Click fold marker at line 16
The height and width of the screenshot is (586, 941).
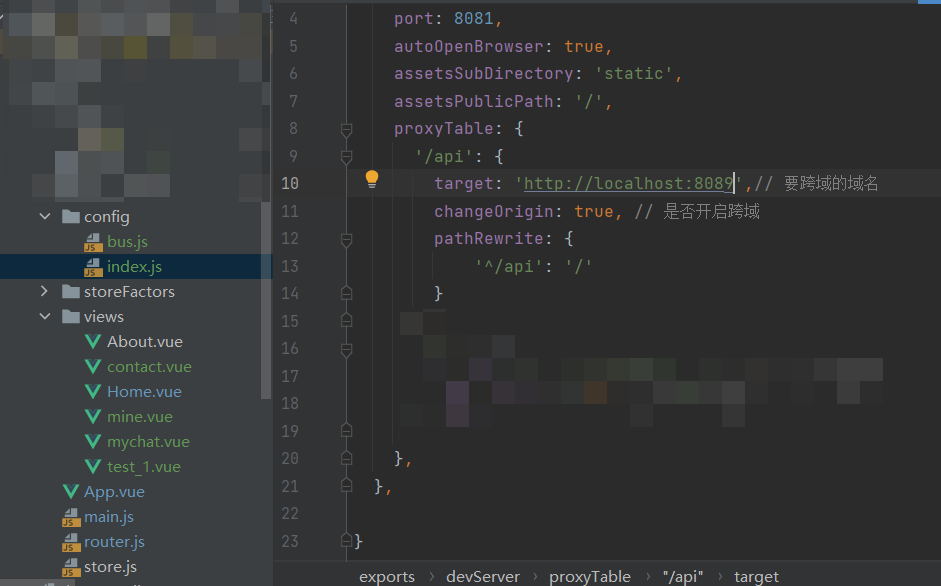coord(346,349)
